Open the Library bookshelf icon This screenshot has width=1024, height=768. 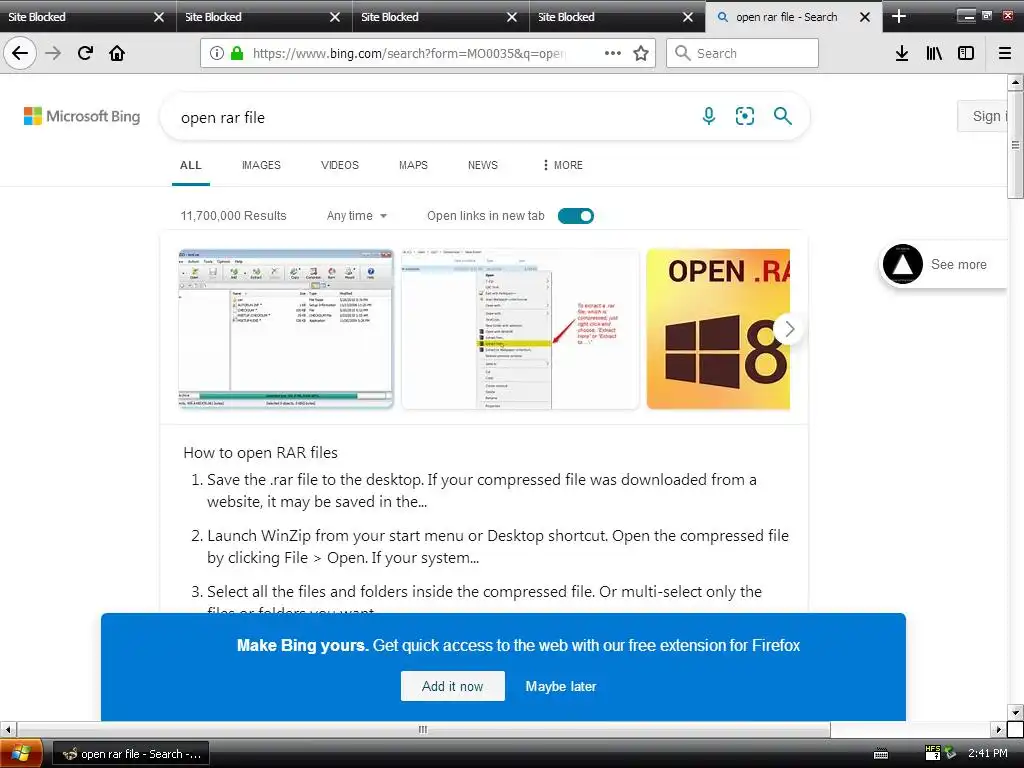tap(934, 53)
